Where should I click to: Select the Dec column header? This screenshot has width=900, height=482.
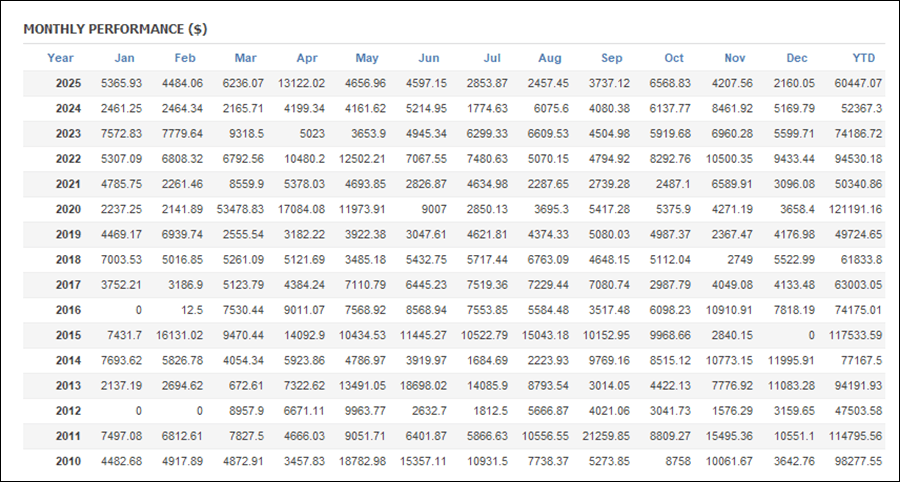tap(797, 58)
